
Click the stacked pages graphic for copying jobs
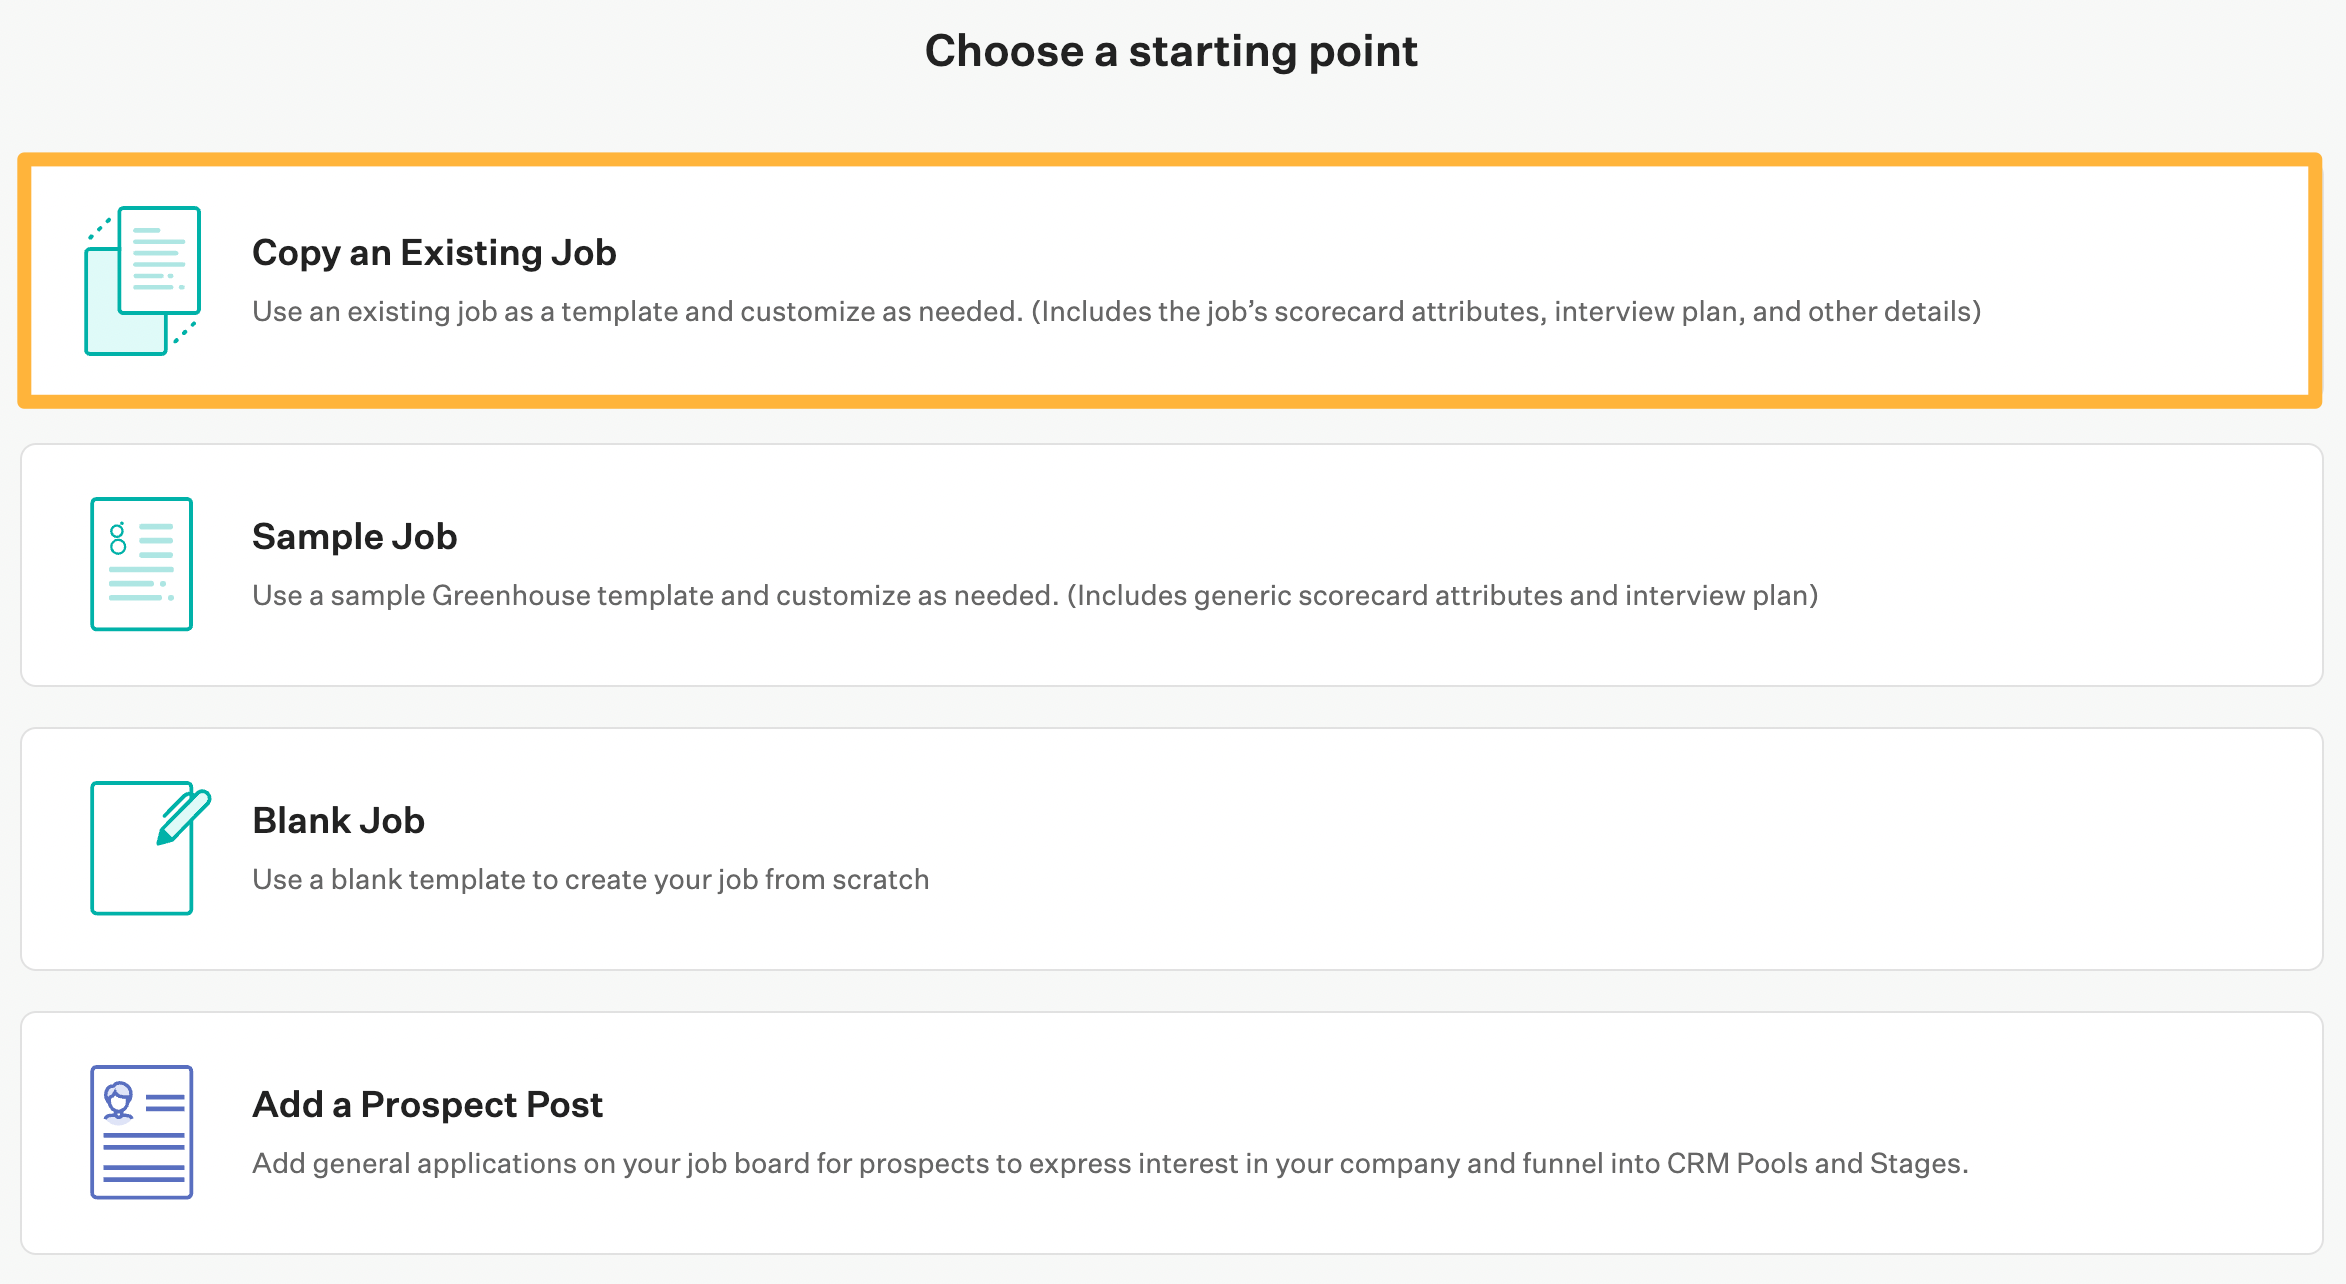pyautogui.click(x=140, y=278)
